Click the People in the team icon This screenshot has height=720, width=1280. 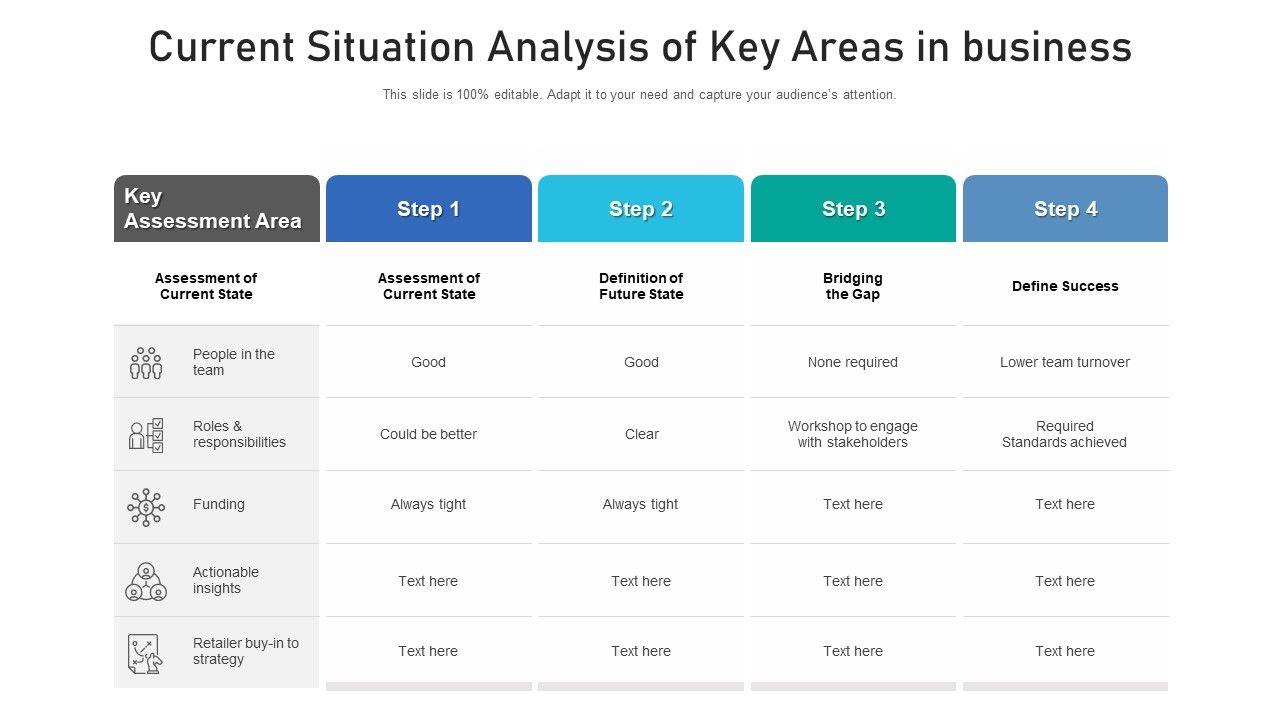coord(146,363)
